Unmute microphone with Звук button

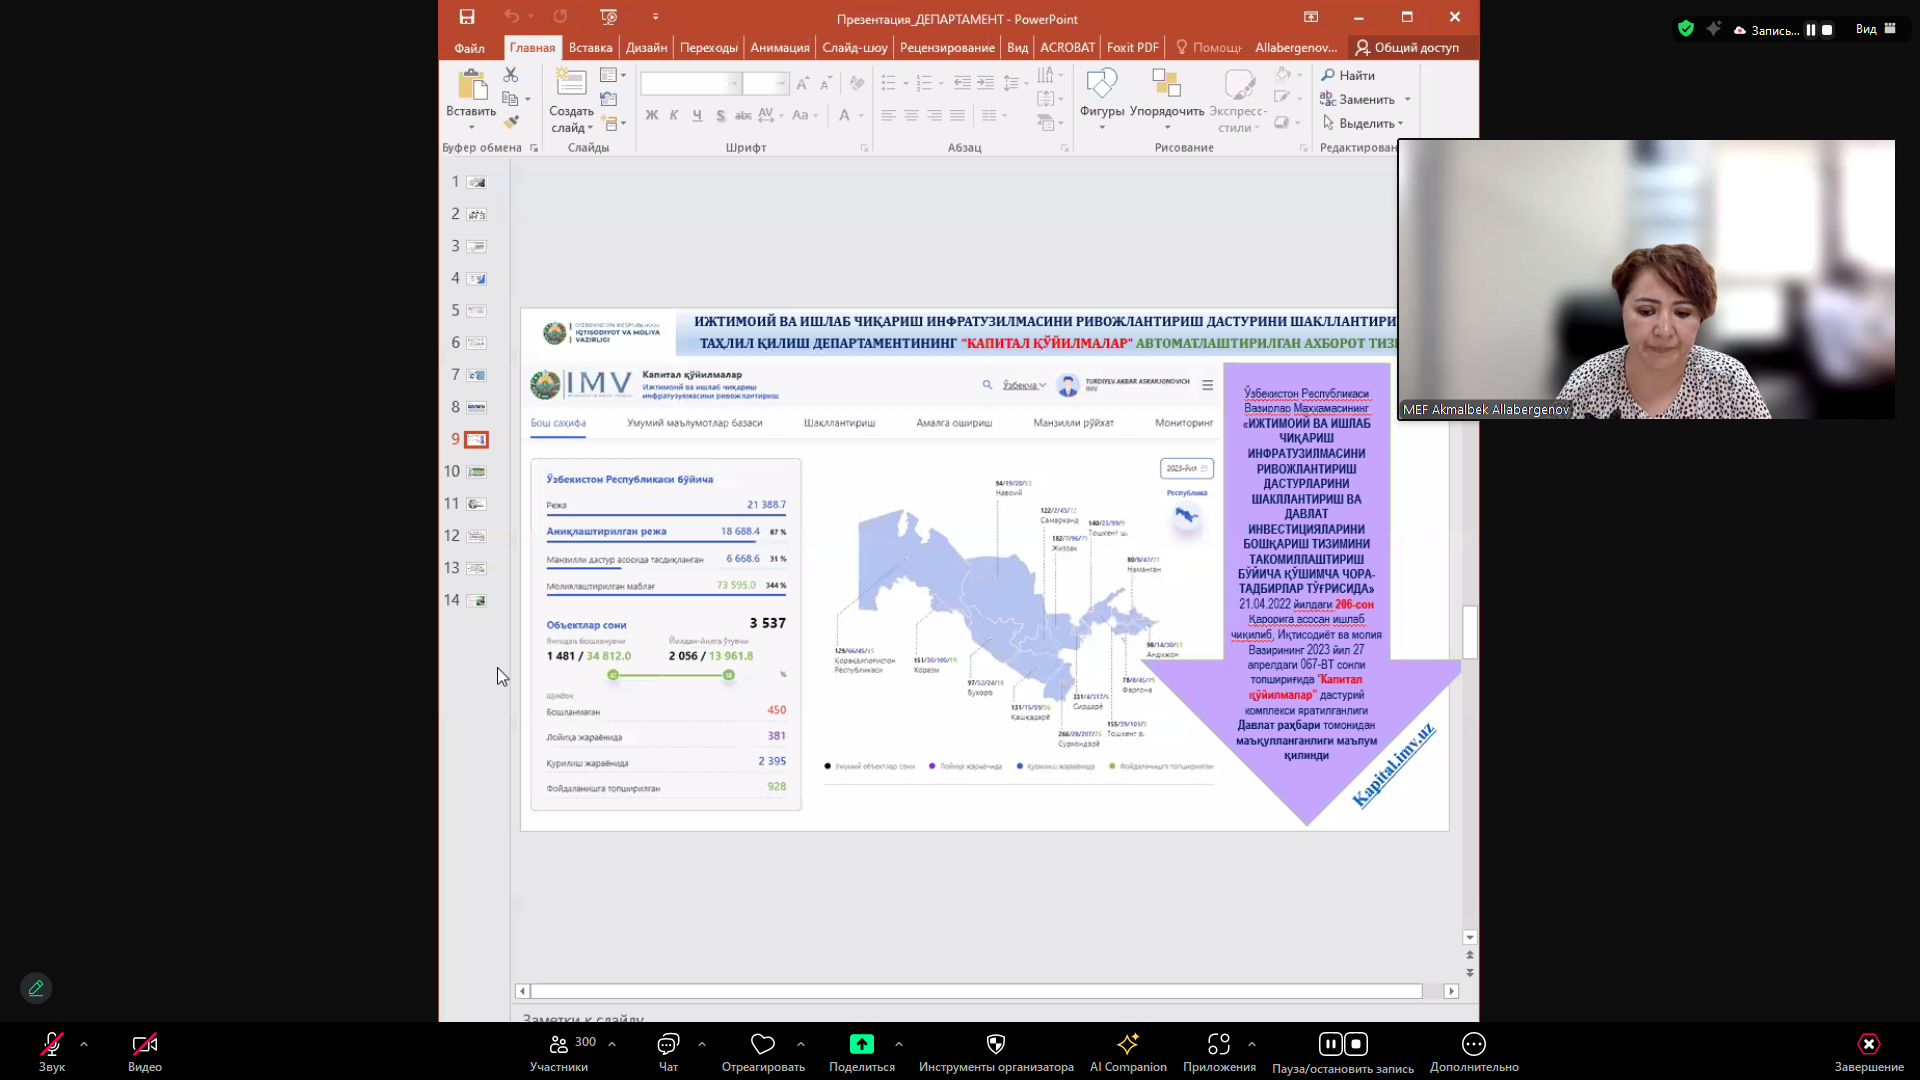pos(52,1052)
